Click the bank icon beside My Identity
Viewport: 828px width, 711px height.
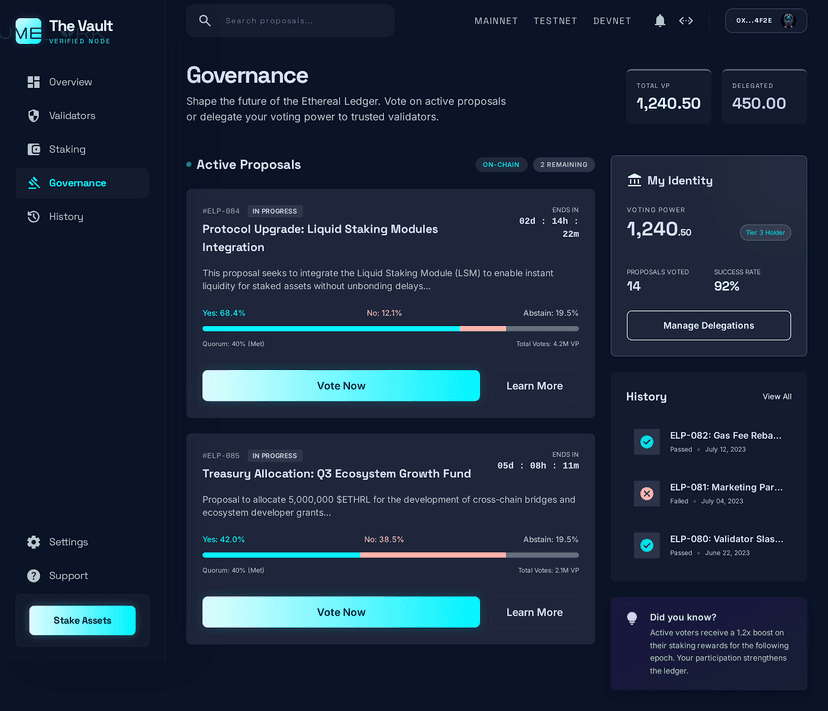coord(634,181)
